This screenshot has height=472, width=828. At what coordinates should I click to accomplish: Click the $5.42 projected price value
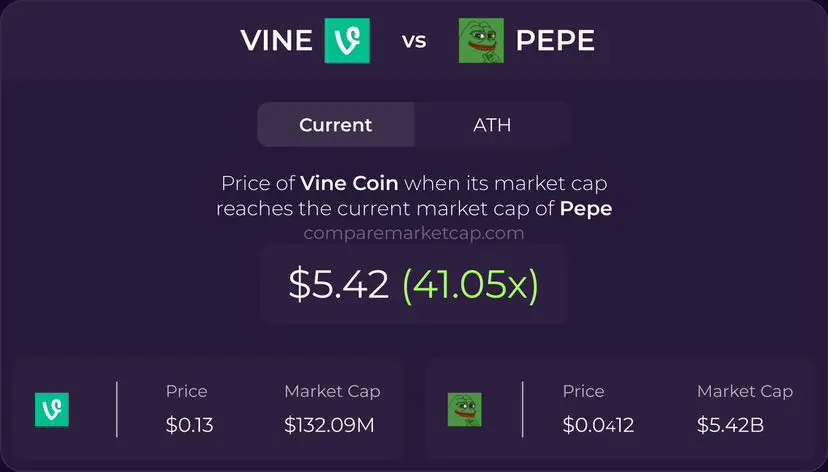click(338, 285)
